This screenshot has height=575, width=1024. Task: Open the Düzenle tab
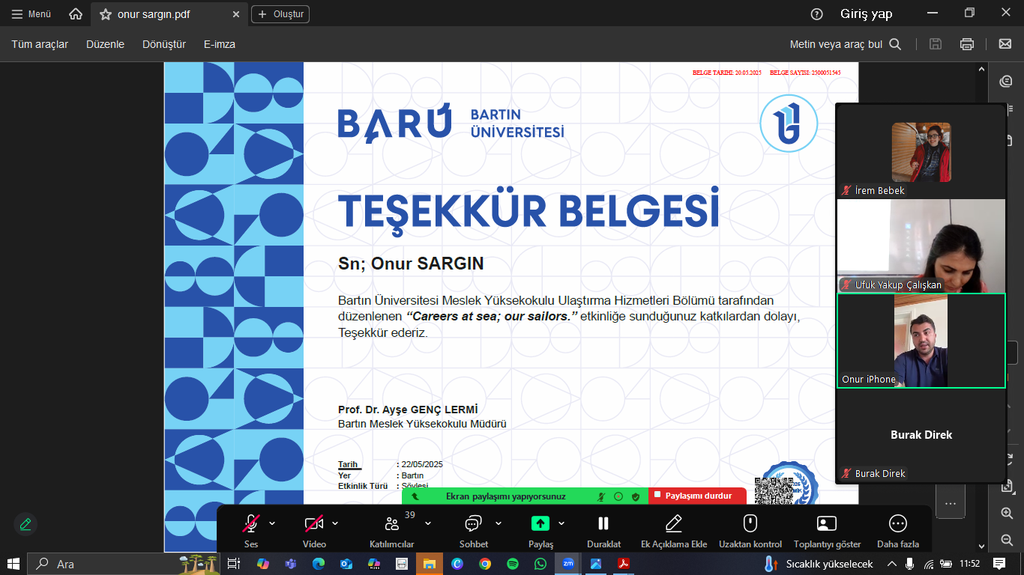click(105, 44)
